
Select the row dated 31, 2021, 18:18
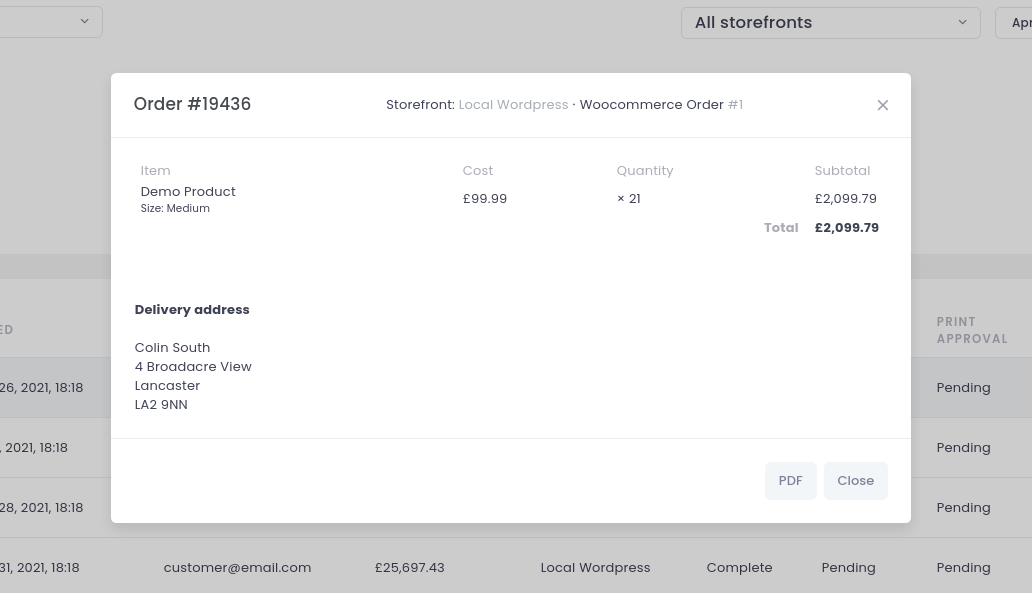[40, 568]
